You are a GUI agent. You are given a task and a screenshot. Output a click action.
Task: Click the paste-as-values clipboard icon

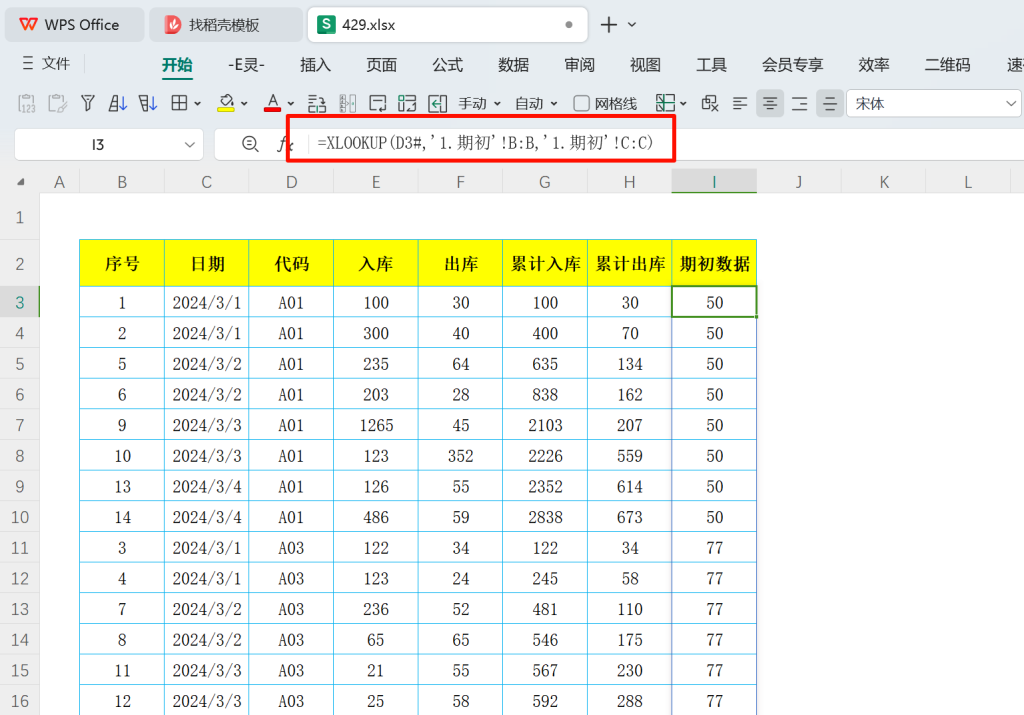click(x=27, y=103)
